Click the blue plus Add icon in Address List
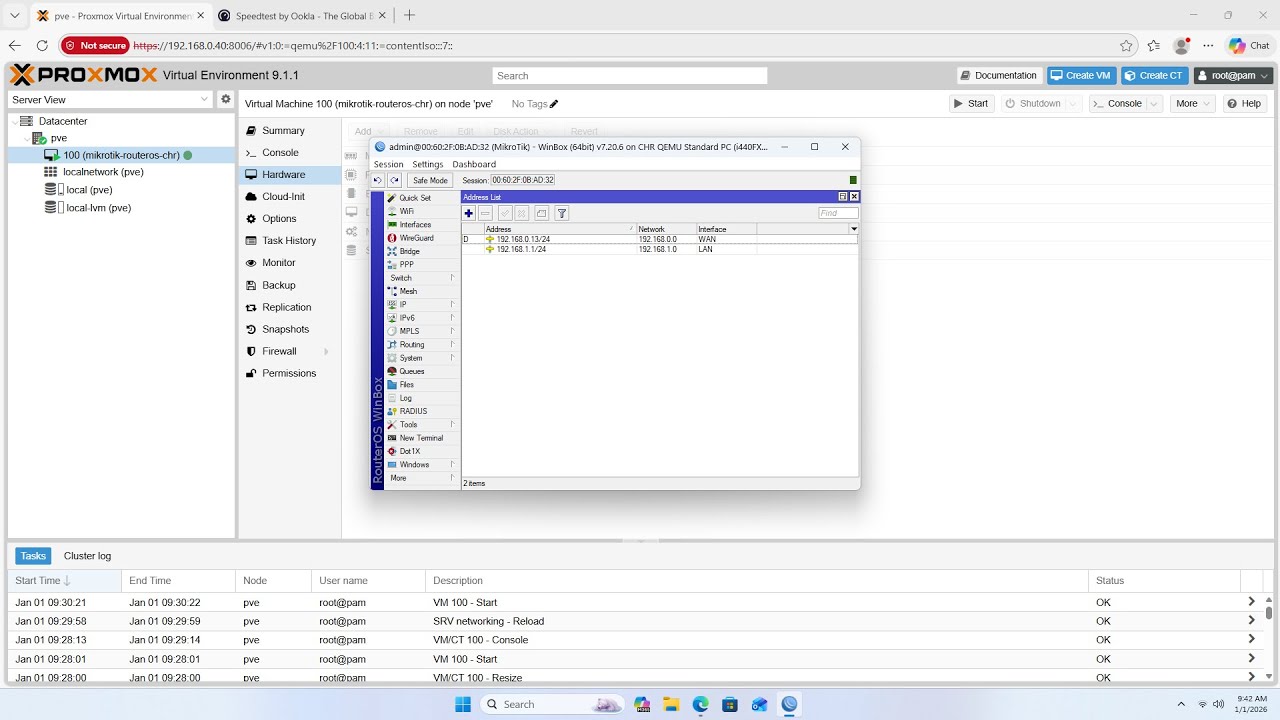This screenshot has height=720, width=1280. click(x=469, y=213)
